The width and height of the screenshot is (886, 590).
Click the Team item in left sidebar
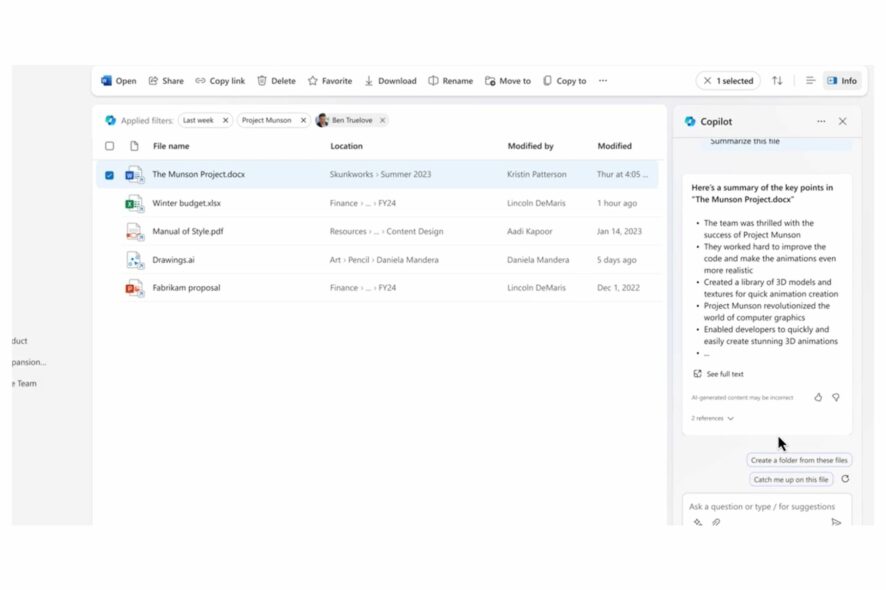[25, 384]
